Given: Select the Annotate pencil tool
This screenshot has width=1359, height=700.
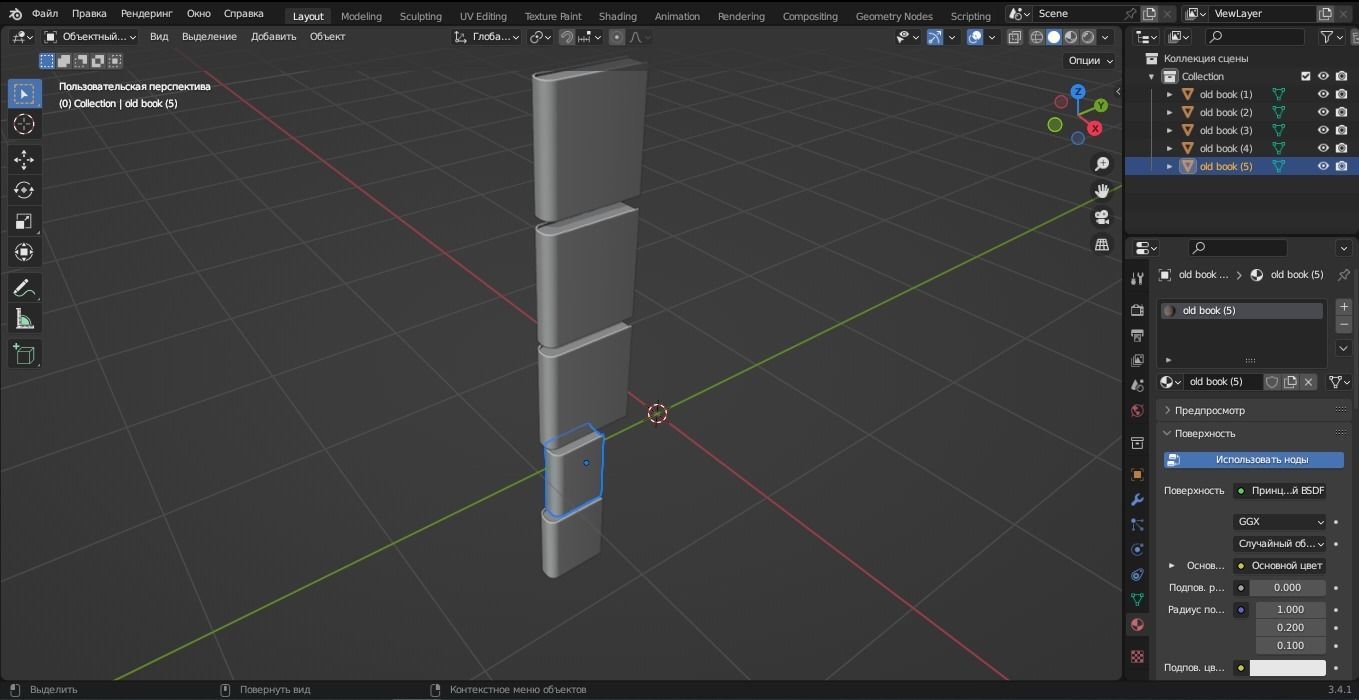Looking at the screenshot, I should 24,288.
